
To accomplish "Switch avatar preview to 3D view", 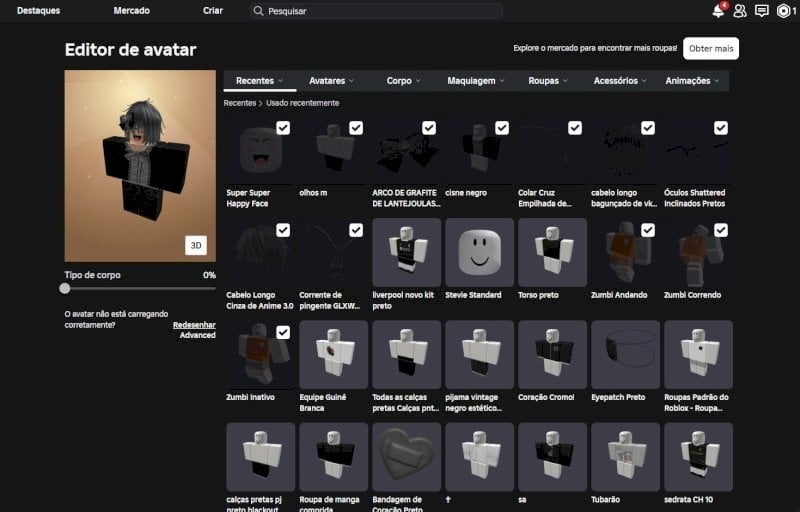I will pyautogui.click(x=196, y=245).
